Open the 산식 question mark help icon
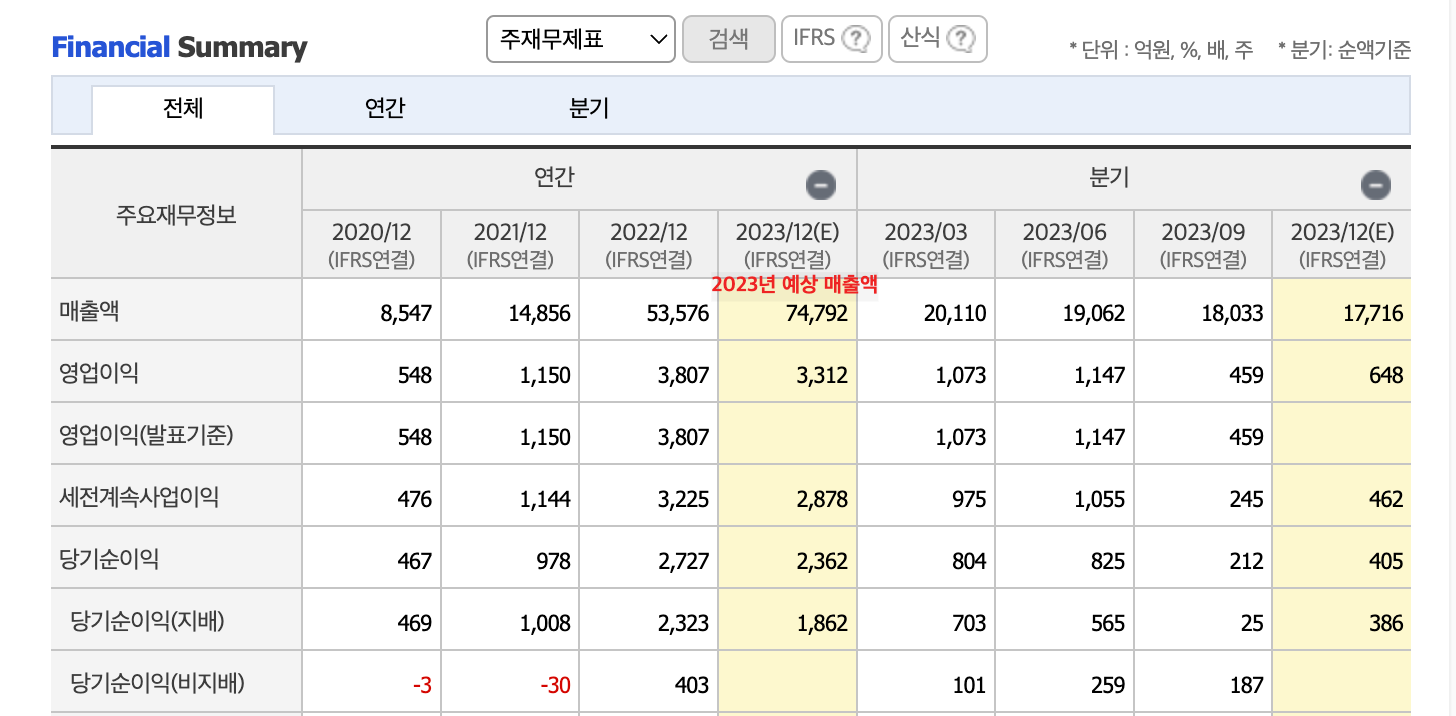 click(960, 39)
